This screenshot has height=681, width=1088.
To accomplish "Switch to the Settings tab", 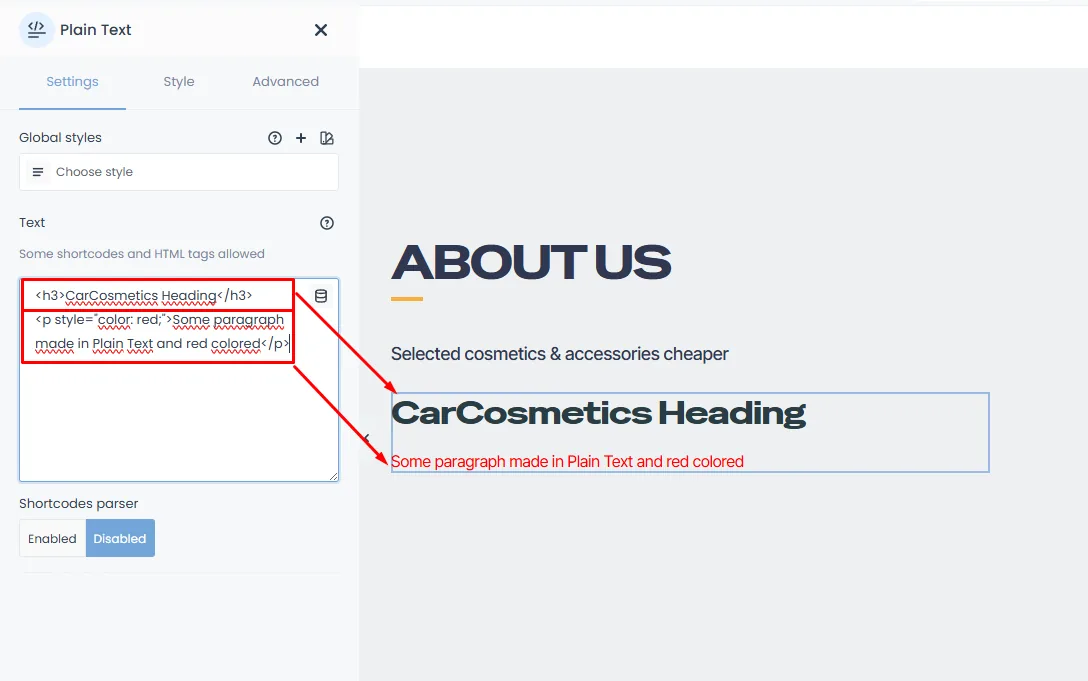I will pos(72,81).
